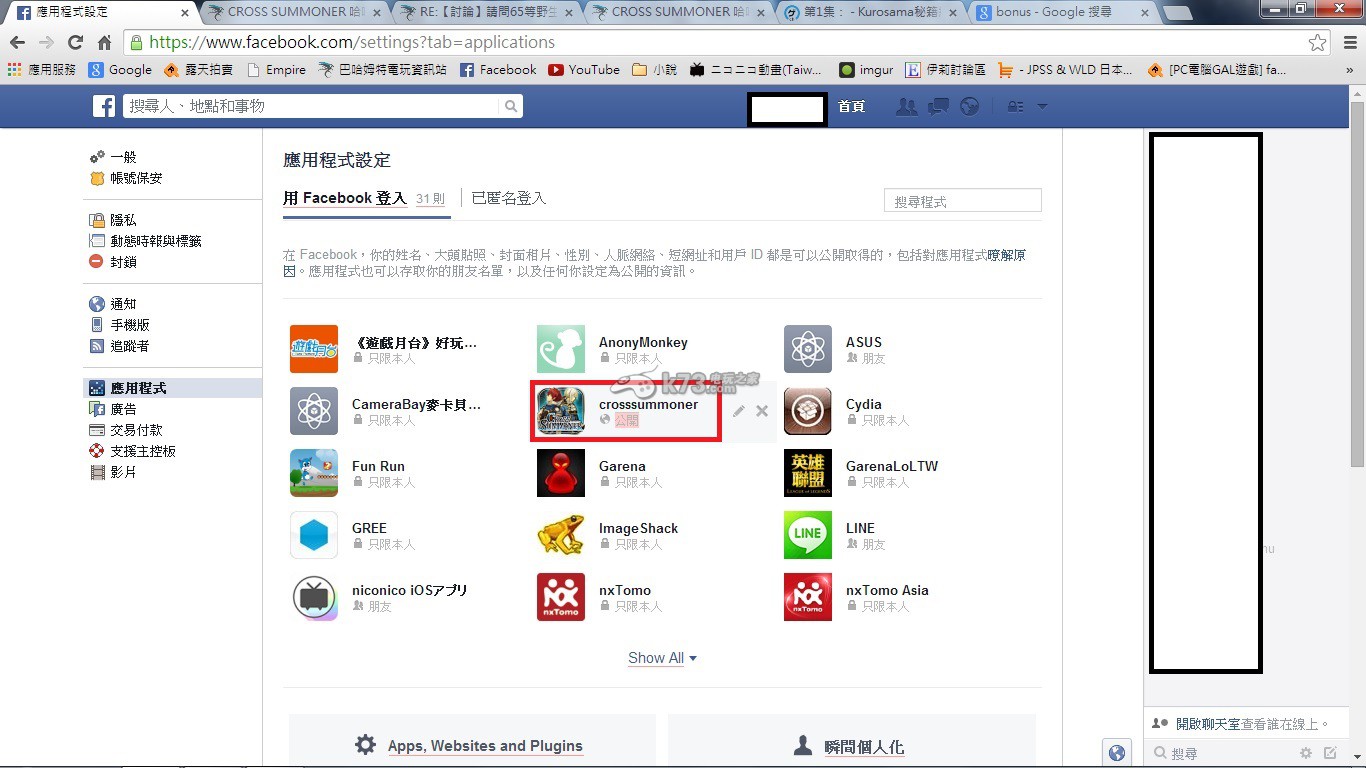Click the ImageShack frog icon
Viewport: 1366px width, 768px height.
coord(560,535)
